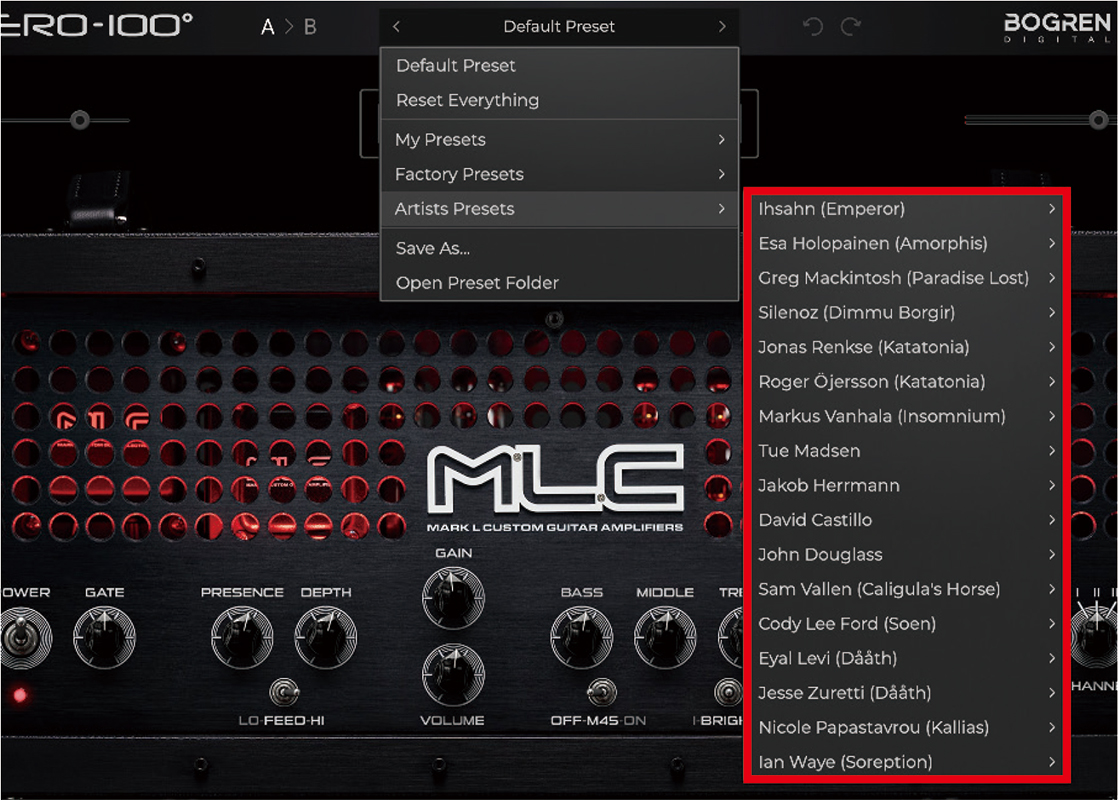
Task: Expand Esa Holopainen (Amorphis) presets
Action: (906, 244)
